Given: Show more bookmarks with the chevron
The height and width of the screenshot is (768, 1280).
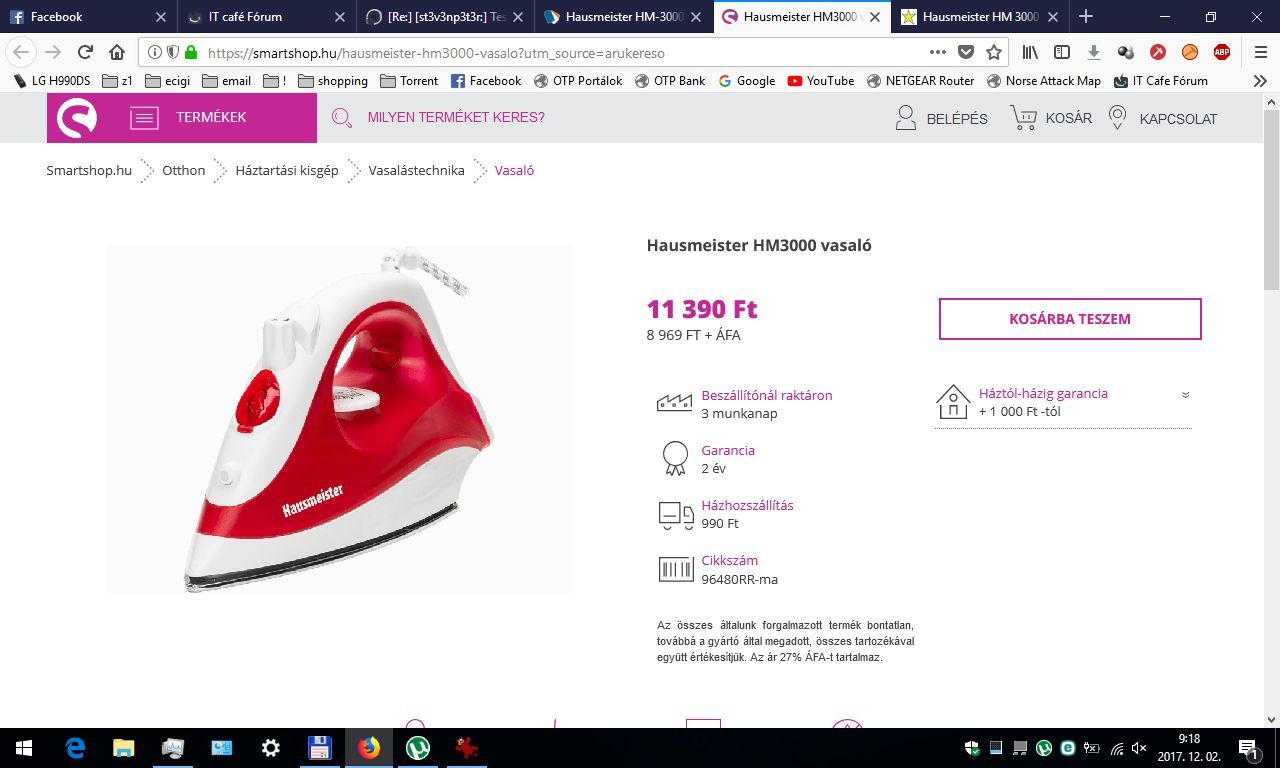Looking at the screenshot, I should [x=1260, y=81].
